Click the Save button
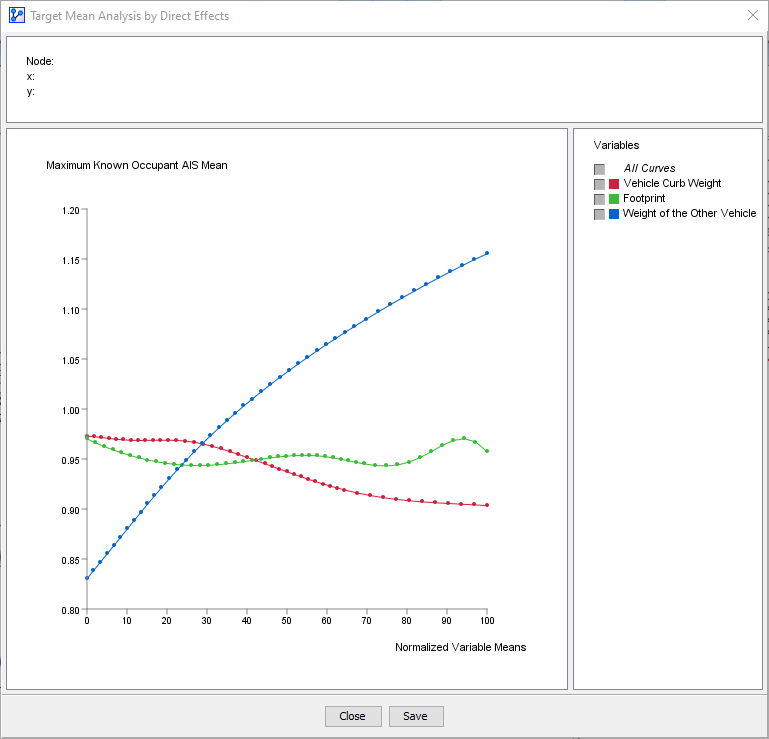Image resolution: width=769 pixels, height=739 pixels. point(416,716)
